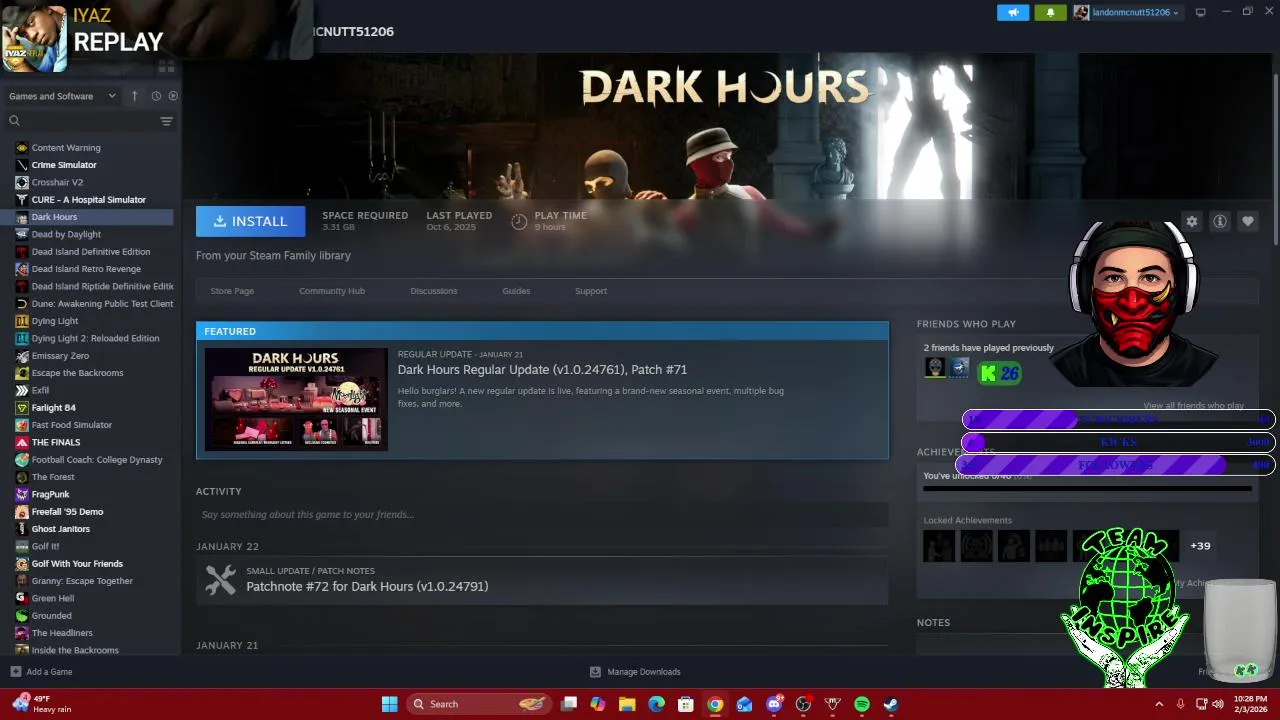Open File Explorer from the taskbar

(x=627, y=704)
